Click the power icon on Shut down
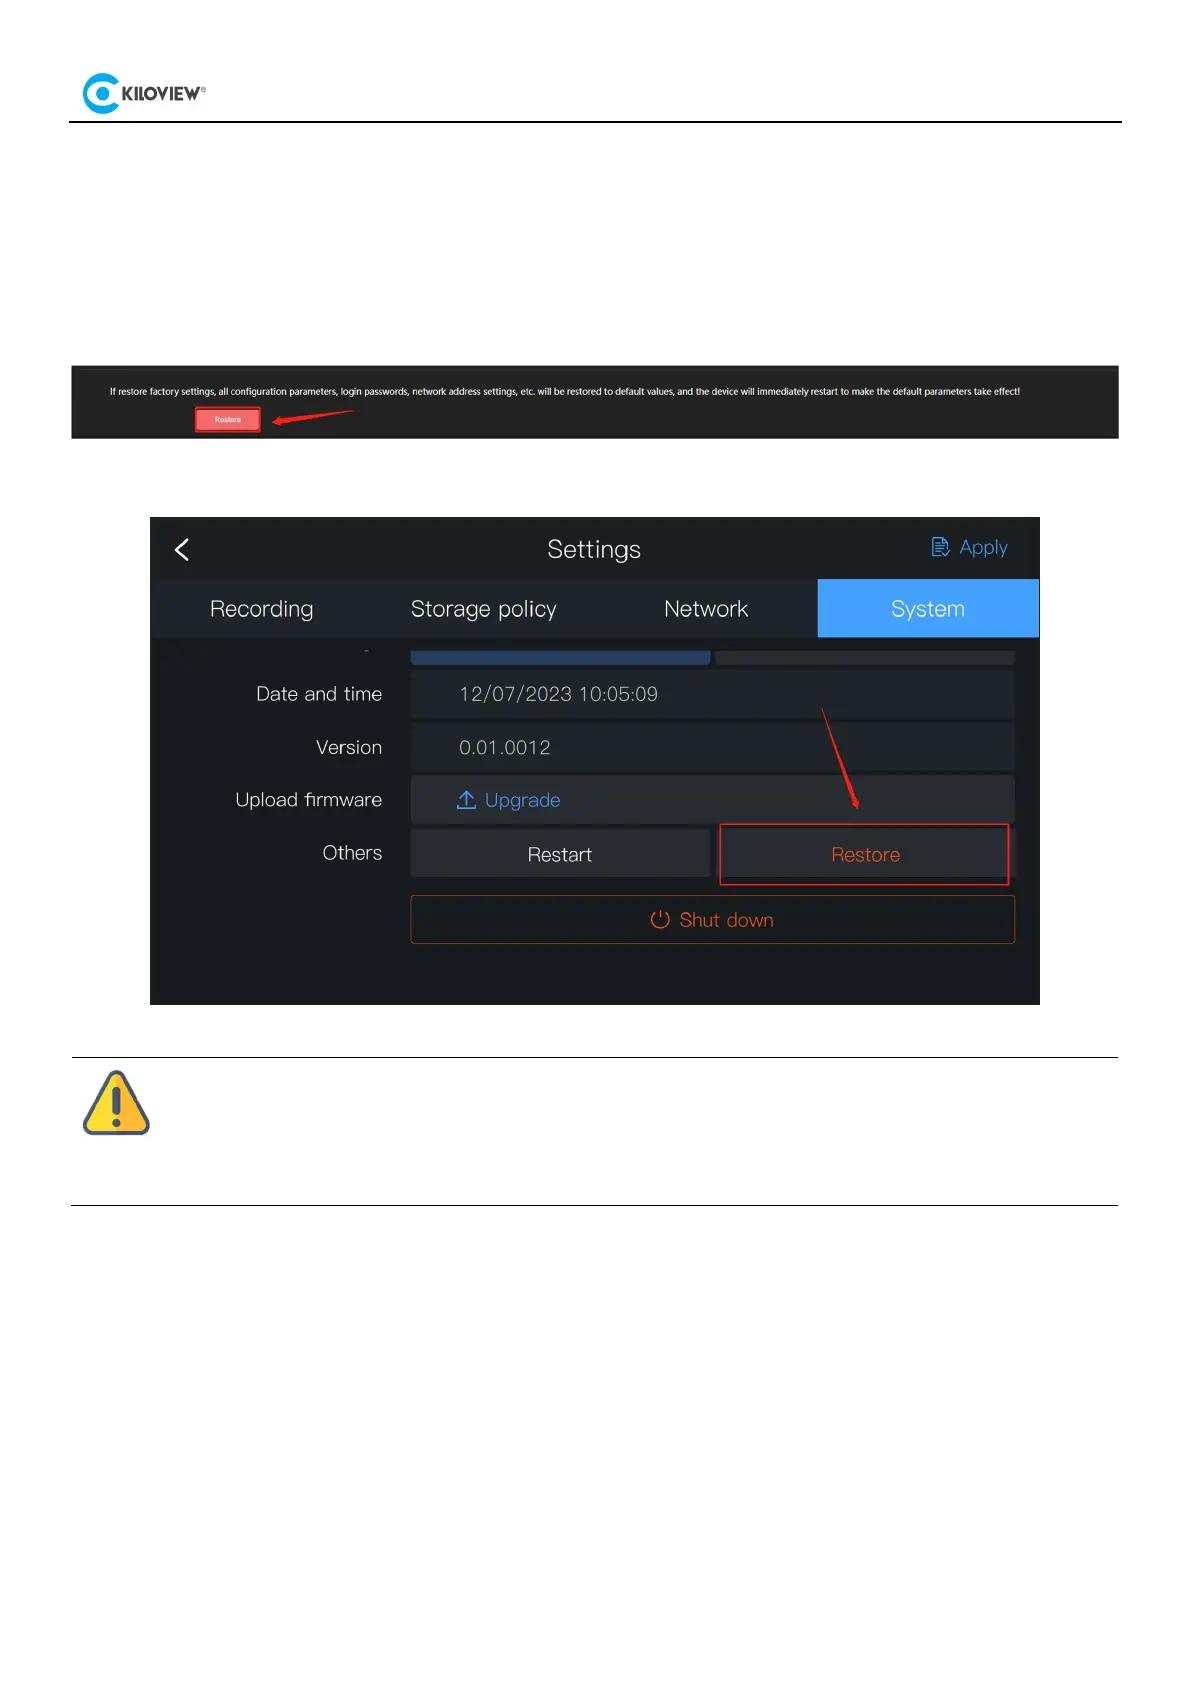This screenshot has width=1190, height=1684. 659,920
